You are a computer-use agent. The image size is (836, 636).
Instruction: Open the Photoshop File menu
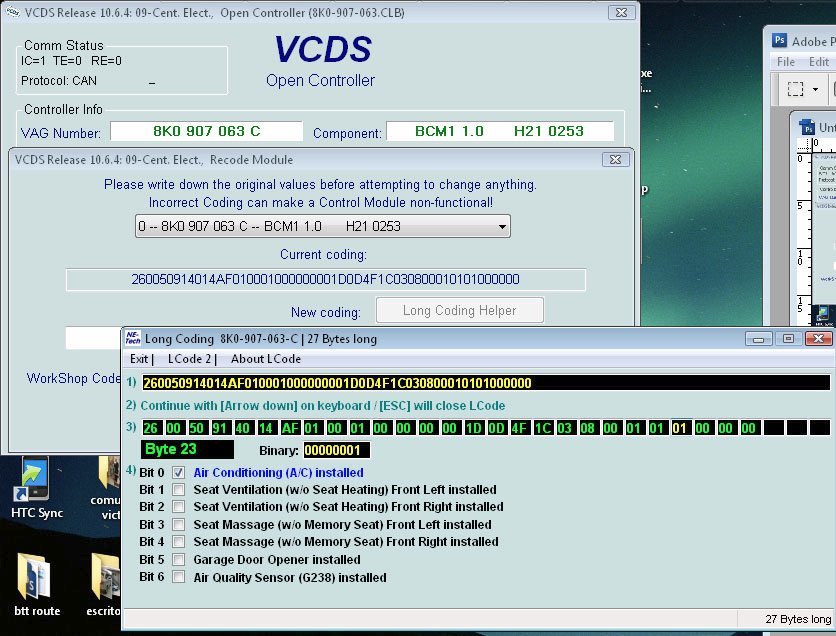coord(786,62)
